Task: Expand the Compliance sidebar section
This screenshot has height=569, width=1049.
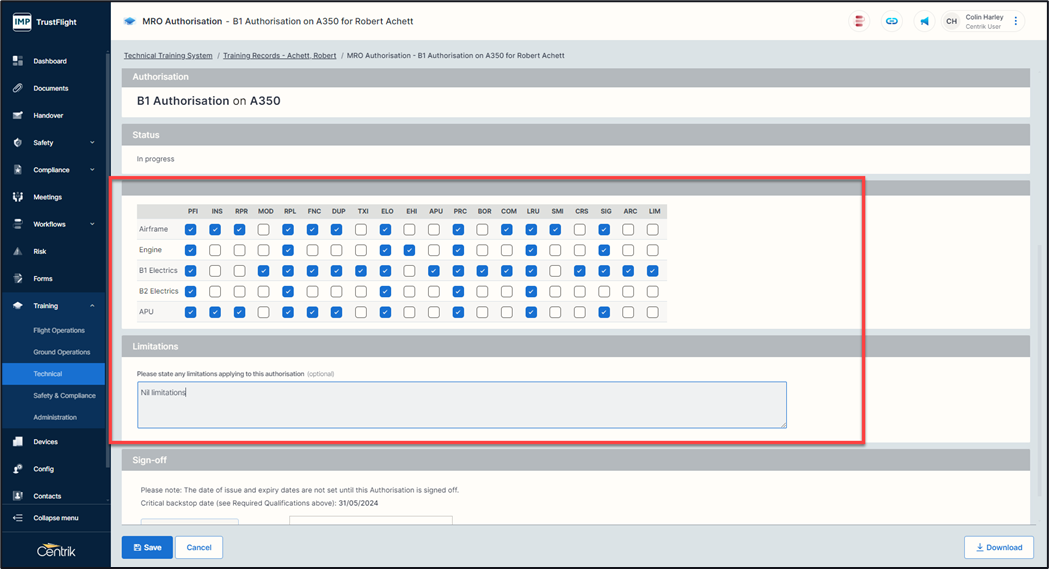Action: (92, 170)
